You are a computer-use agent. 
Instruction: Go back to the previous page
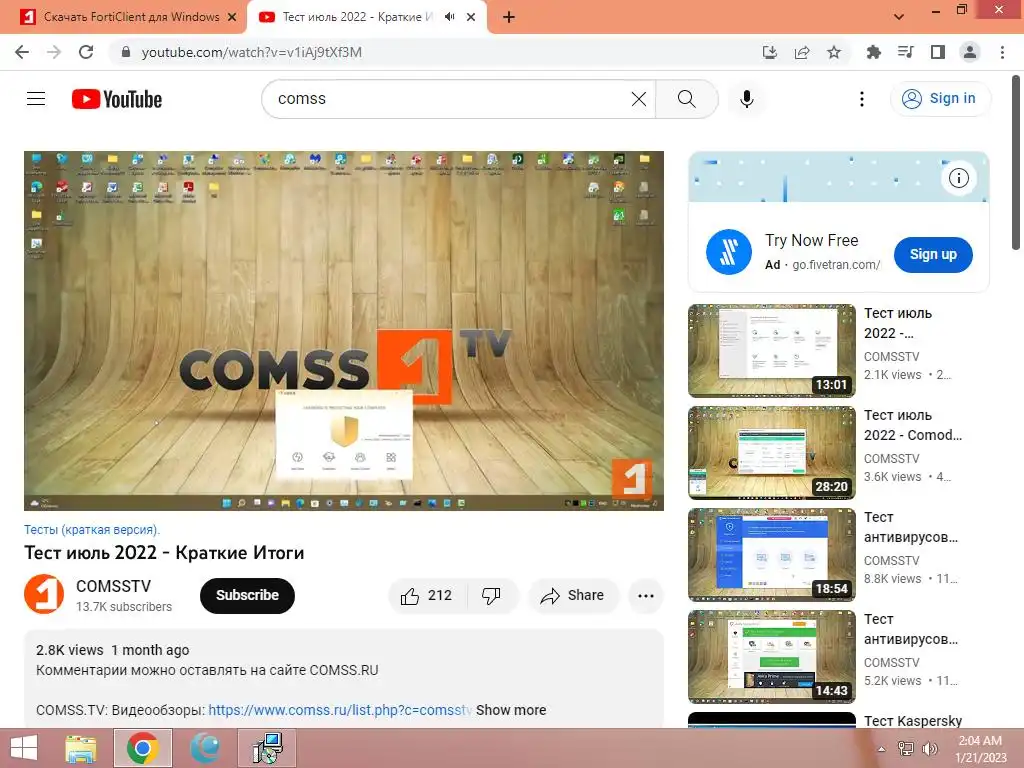tap(22, 52)
